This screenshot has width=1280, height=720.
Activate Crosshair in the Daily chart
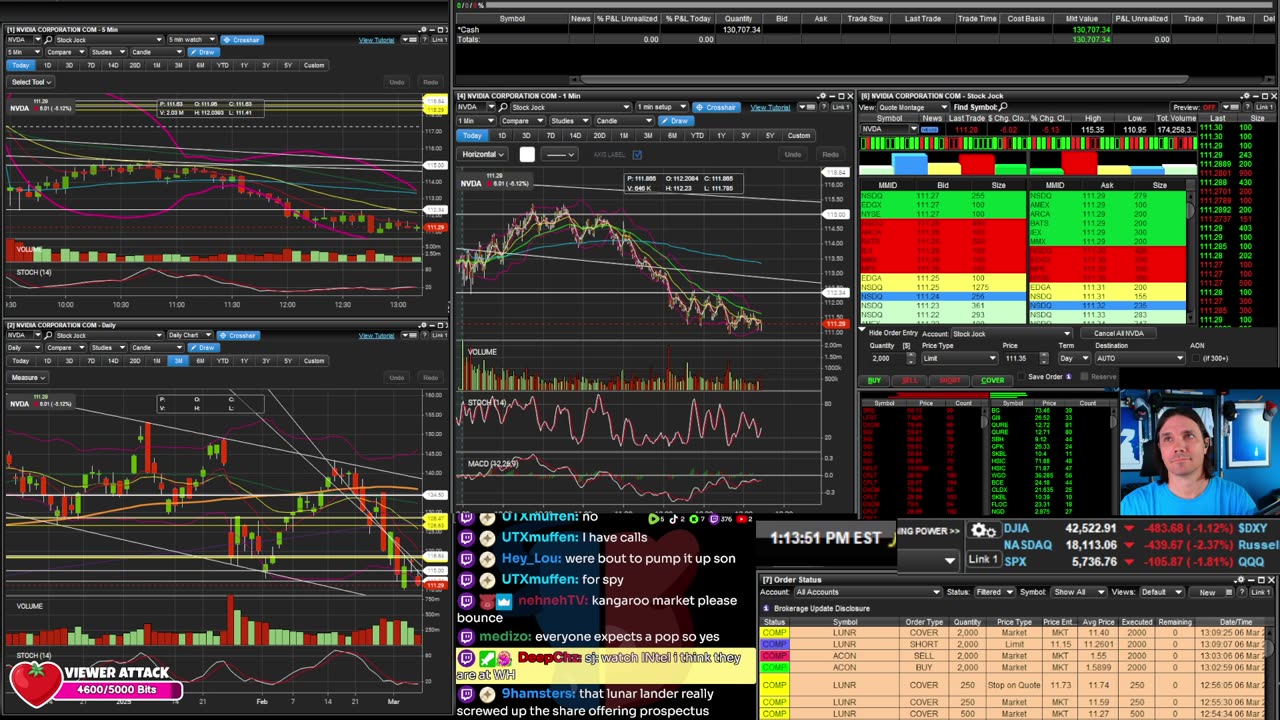[x=238, y=335]
